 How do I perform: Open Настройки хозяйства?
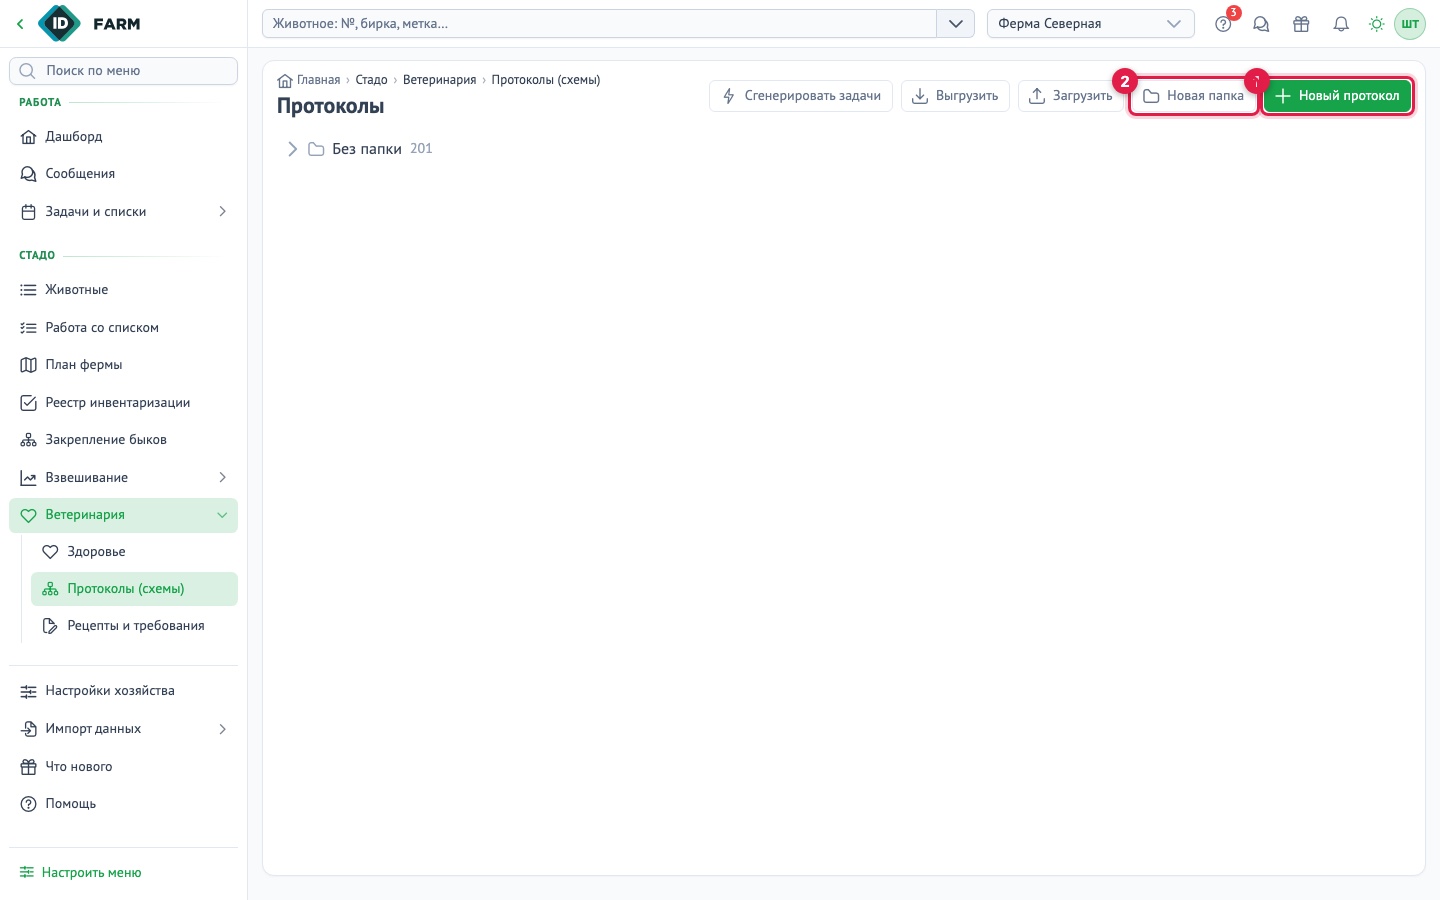pos(123,691)
